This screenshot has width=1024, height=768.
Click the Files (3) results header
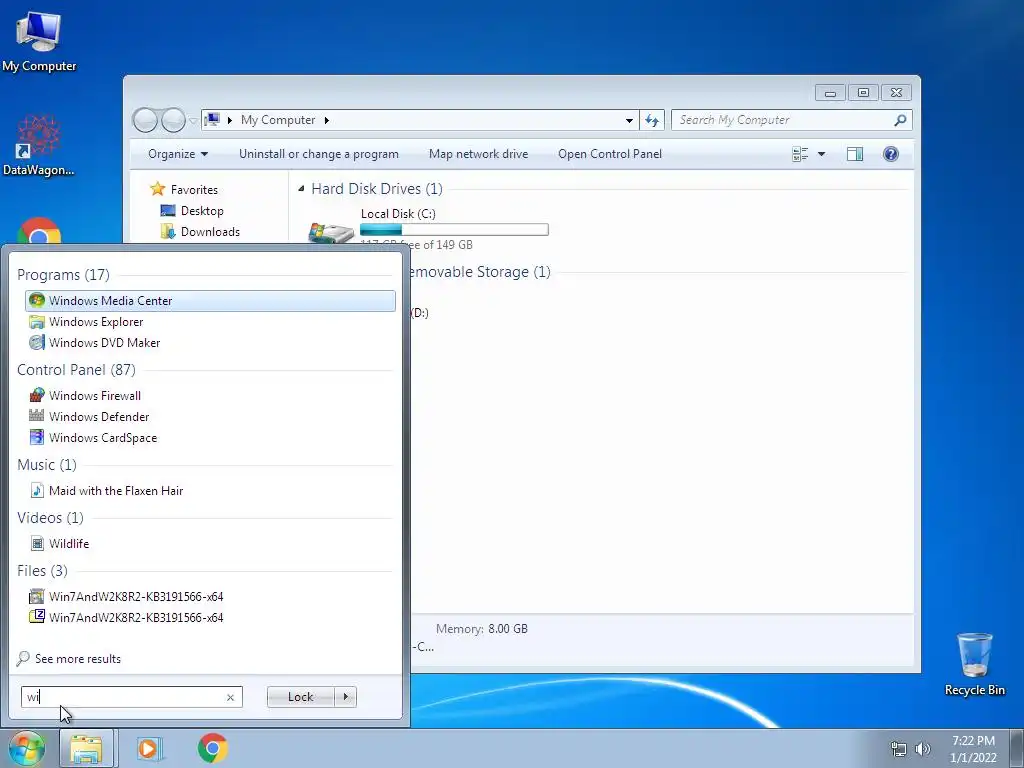pos(42,571)
